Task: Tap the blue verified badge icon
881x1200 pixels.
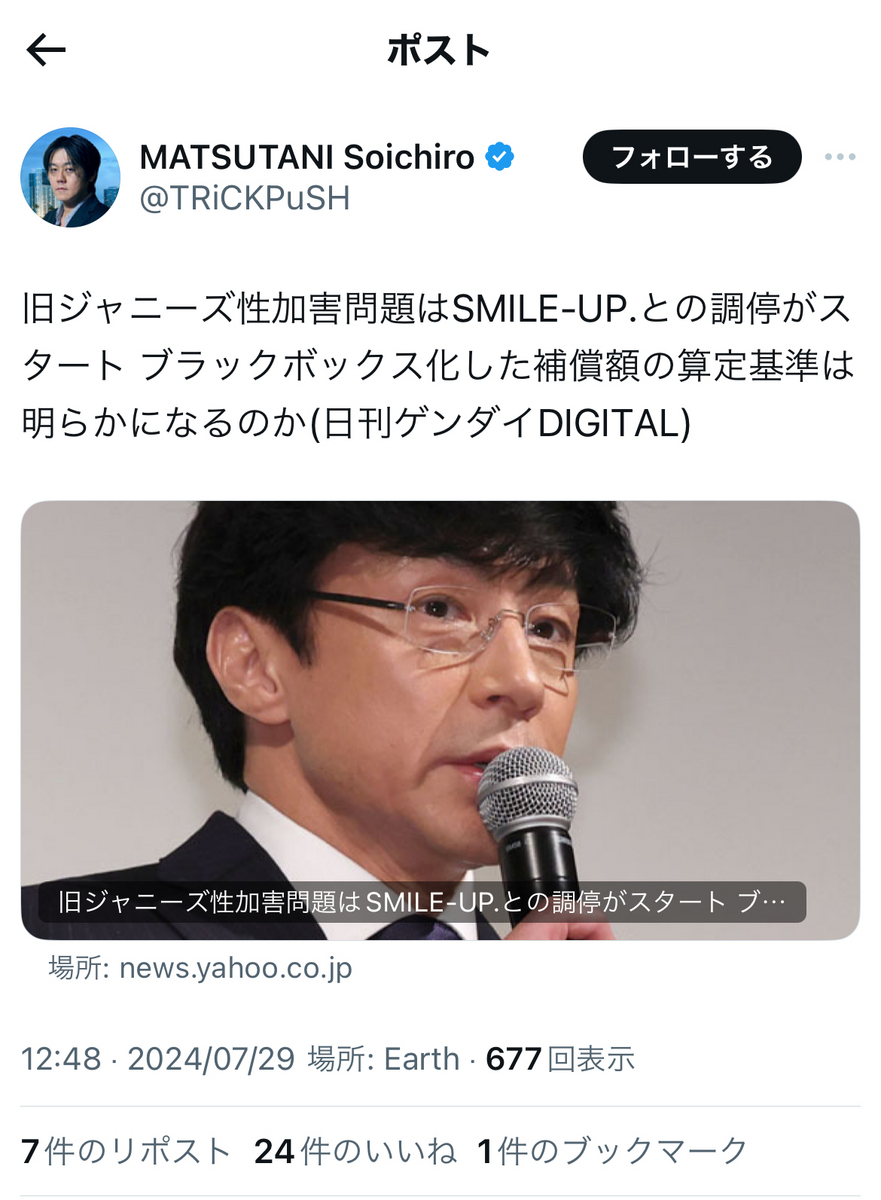Action: 500,157
